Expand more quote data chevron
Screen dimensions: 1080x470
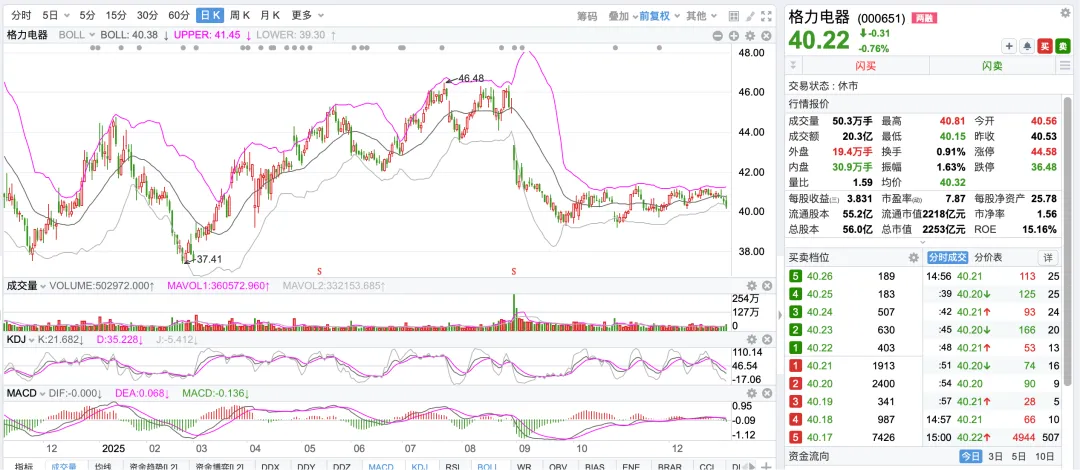923,242
